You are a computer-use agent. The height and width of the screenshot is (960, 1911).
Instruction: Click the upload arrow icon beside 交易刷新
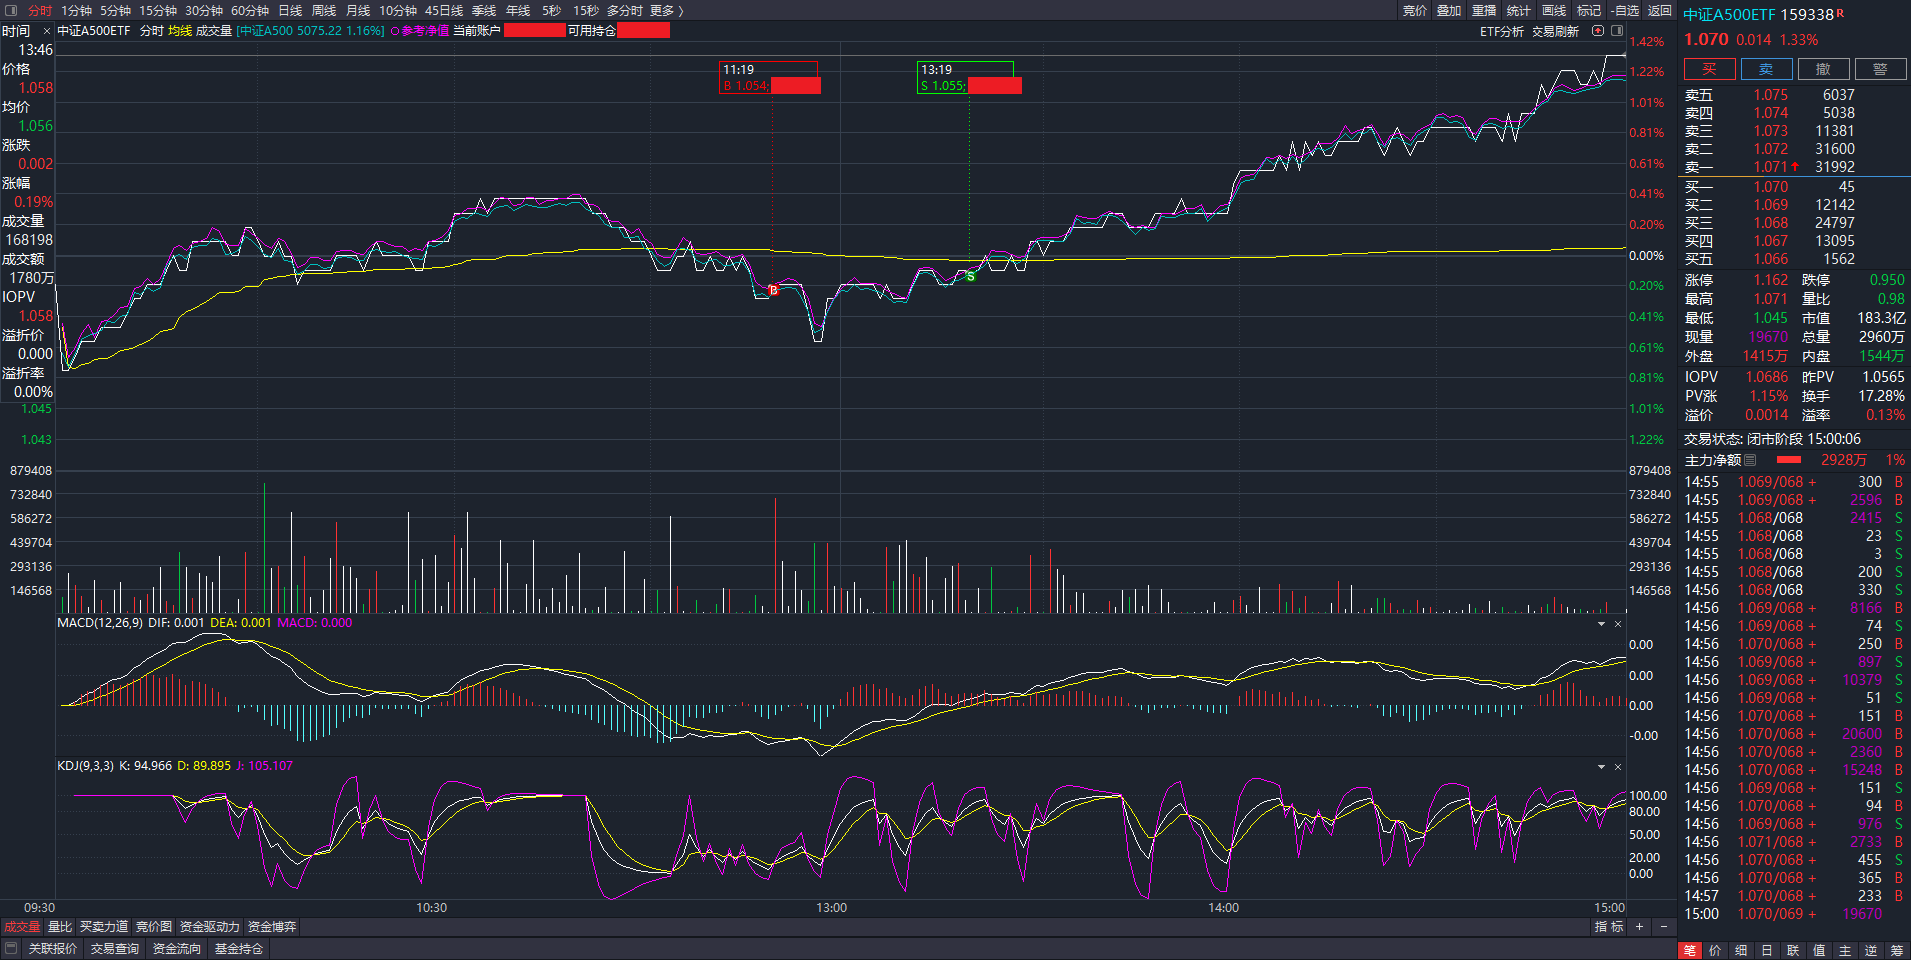(1597, 31)
